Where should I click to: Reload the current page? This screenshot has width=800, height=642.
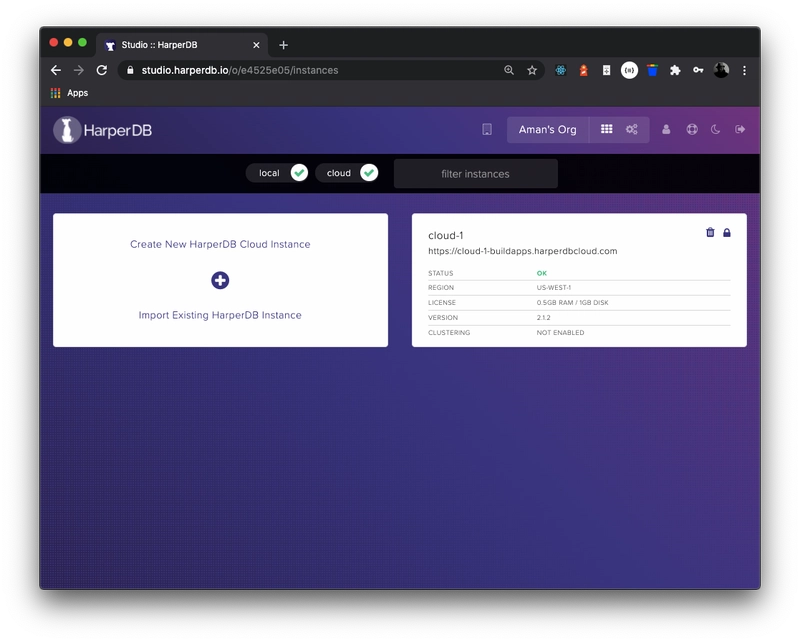pos(102,70)
